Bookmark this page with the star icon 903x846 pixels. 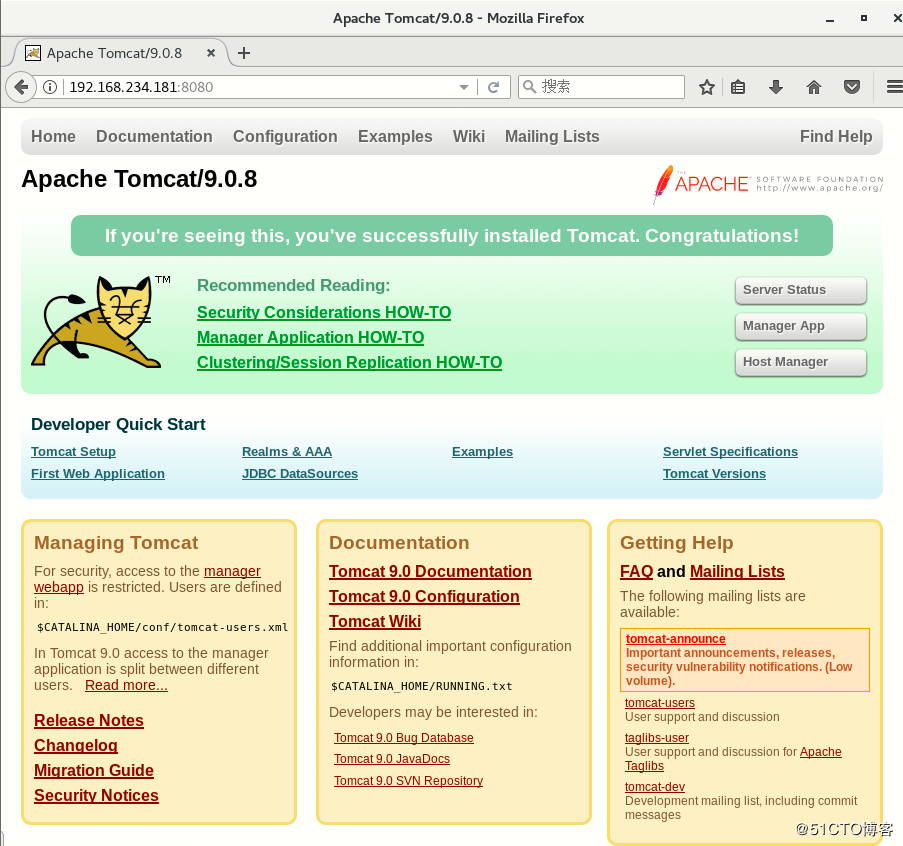[x=706, y=87]
